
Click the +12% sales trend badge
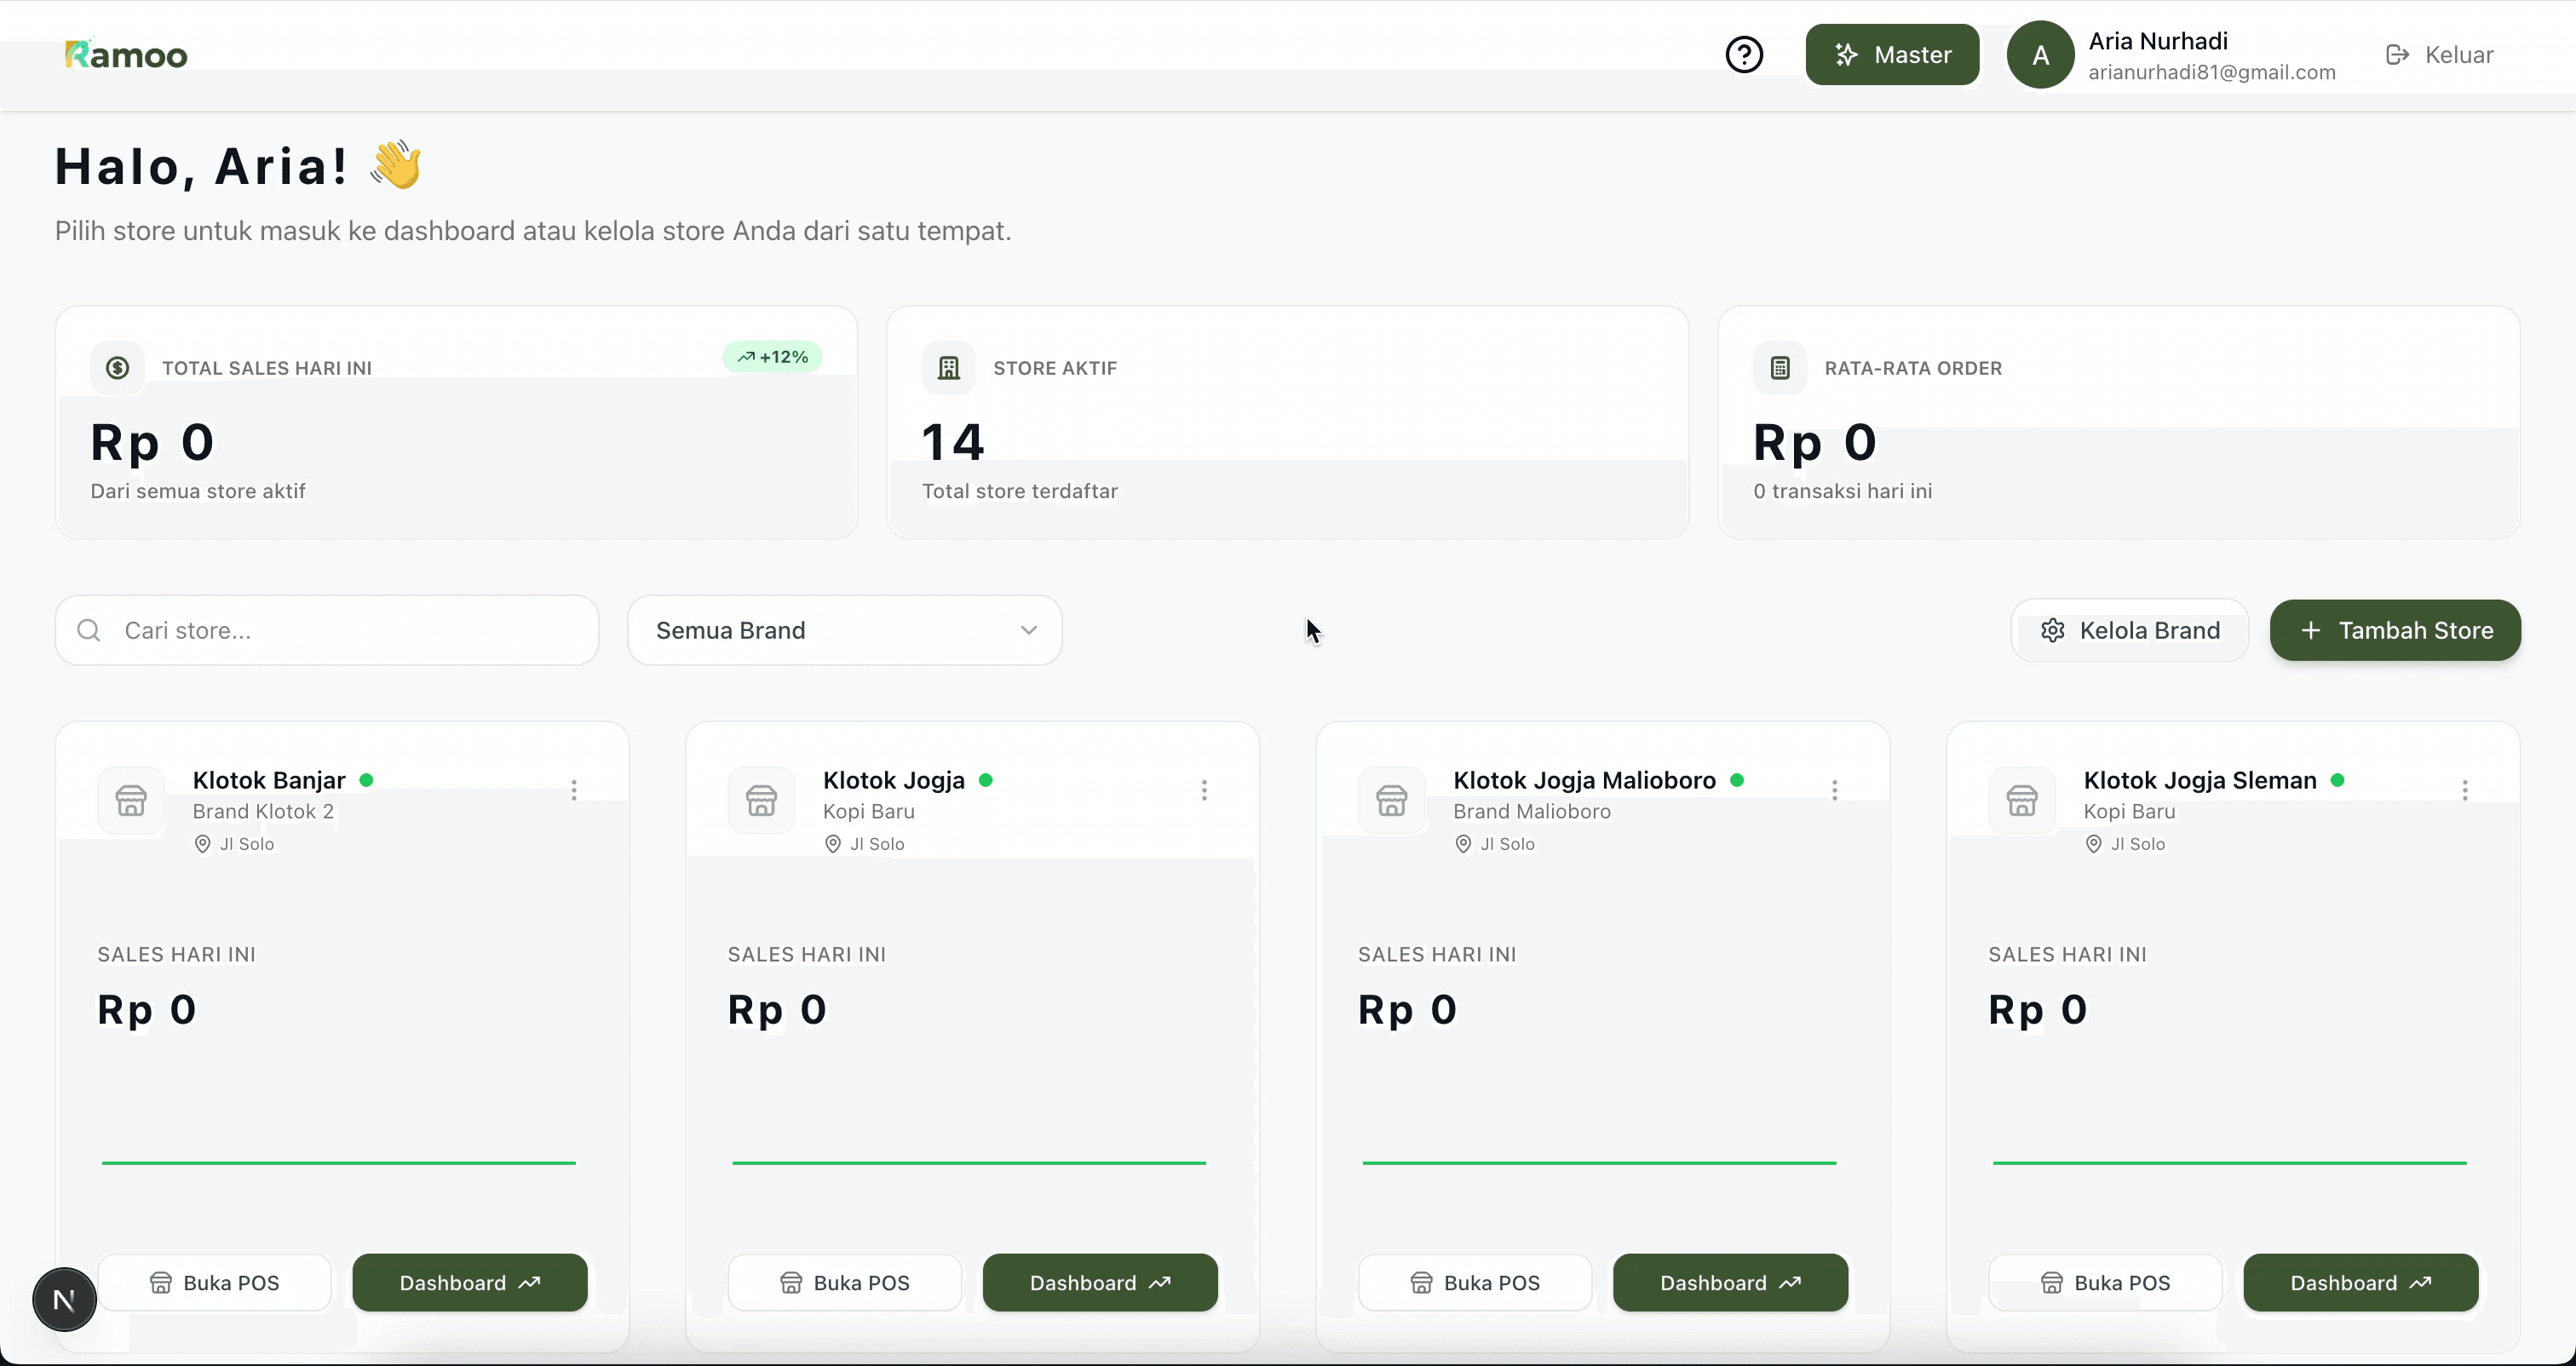[x=772, y=357]
